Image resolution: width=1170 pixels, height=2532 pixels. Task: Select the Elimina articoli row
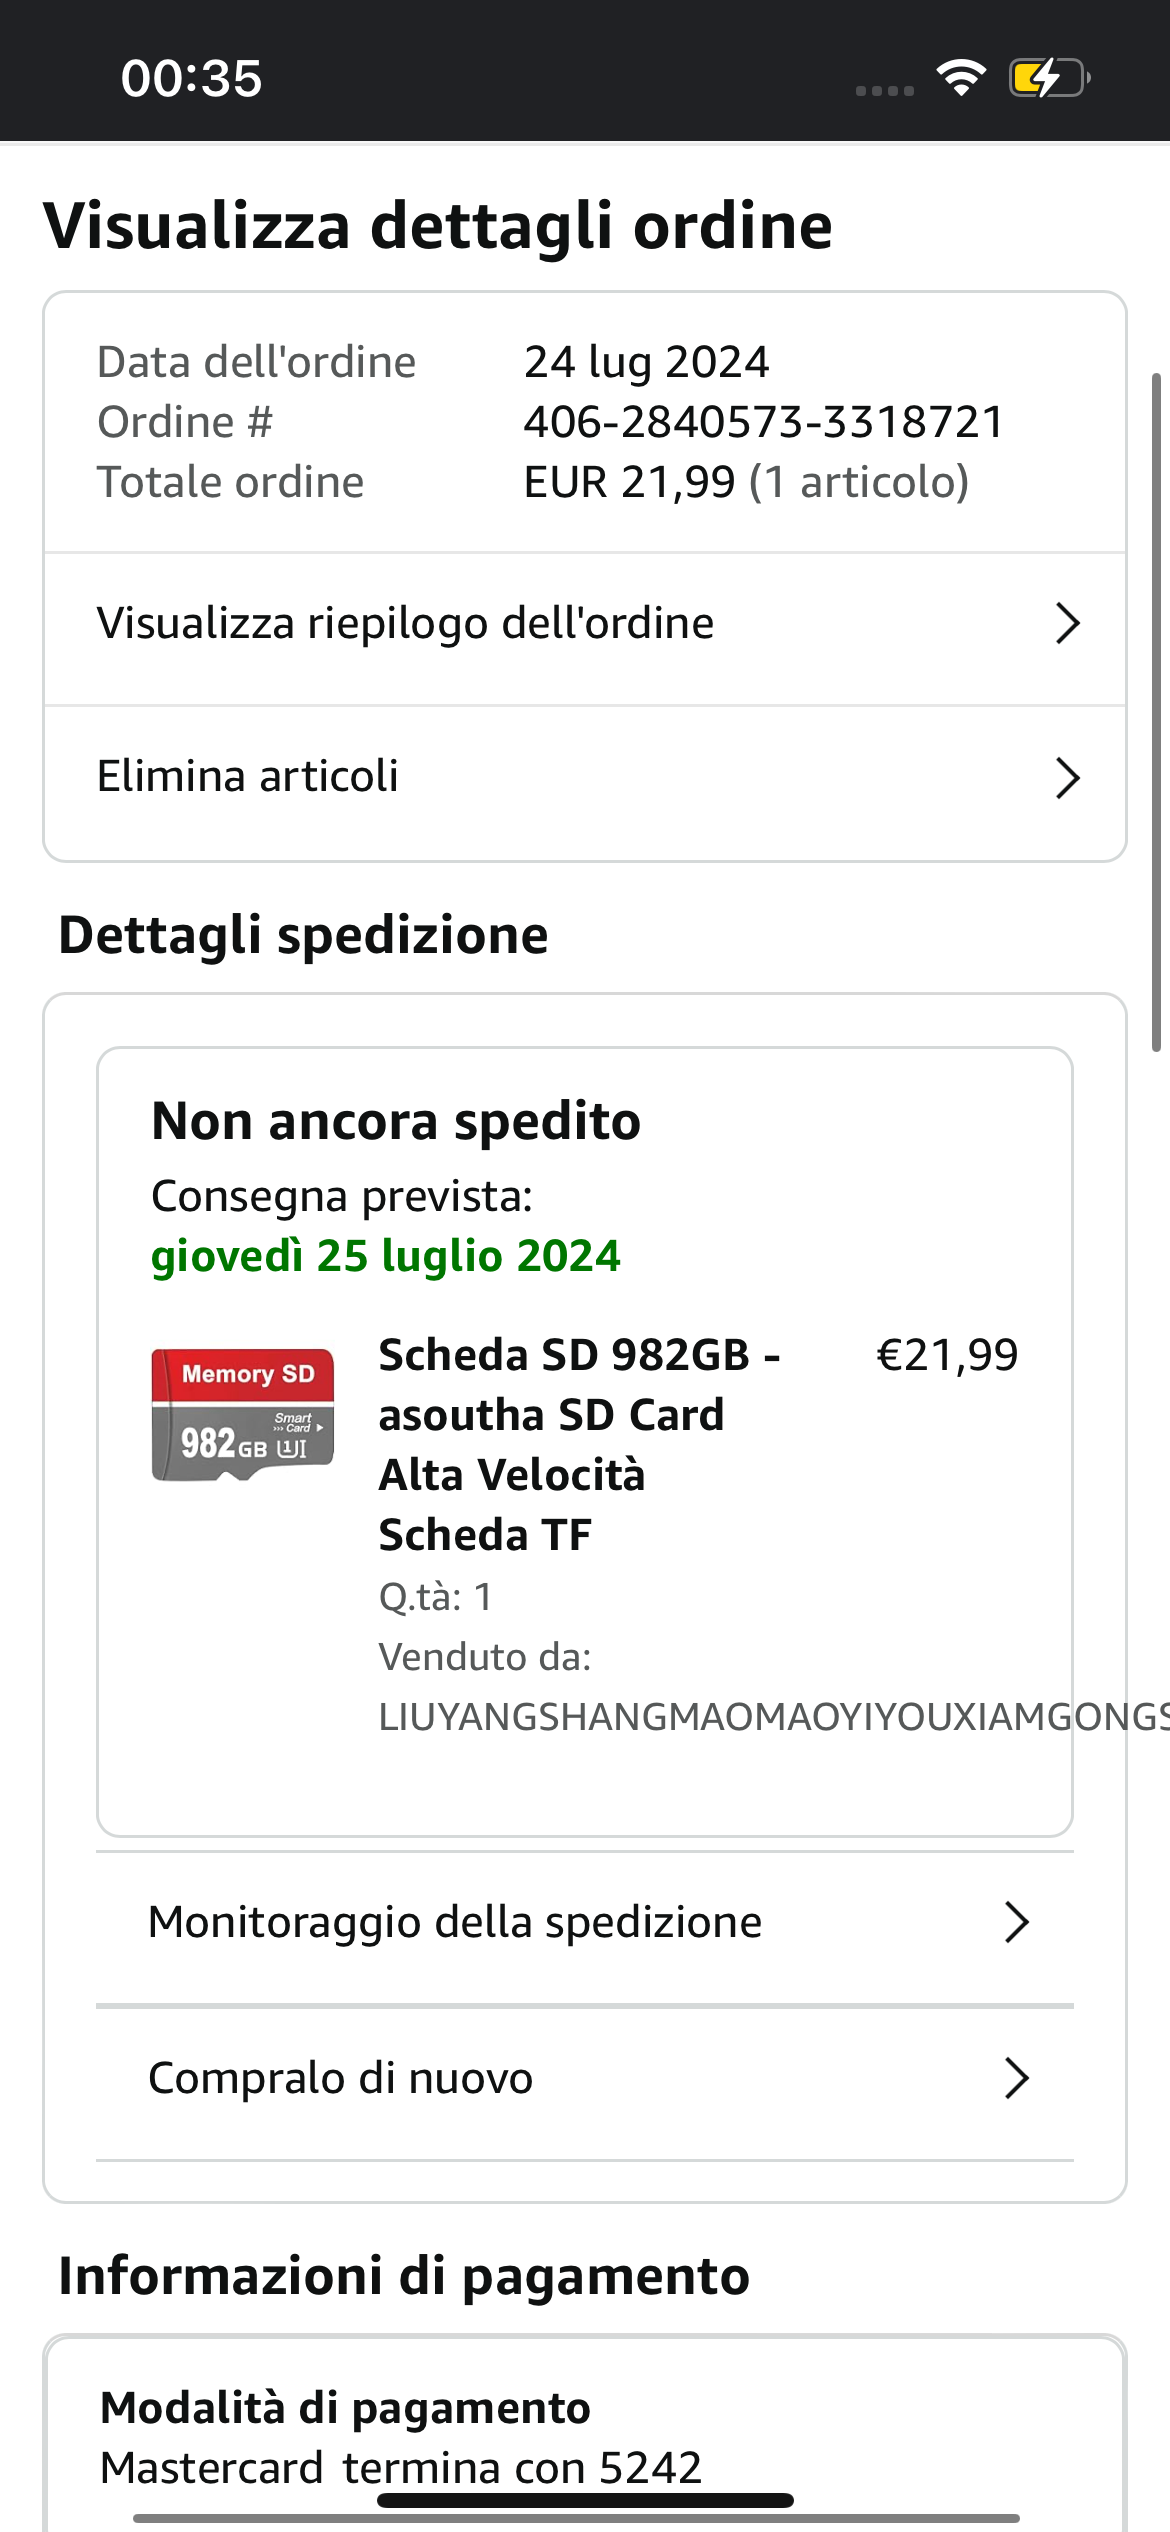pyautogui.click(x=248, y=777)
